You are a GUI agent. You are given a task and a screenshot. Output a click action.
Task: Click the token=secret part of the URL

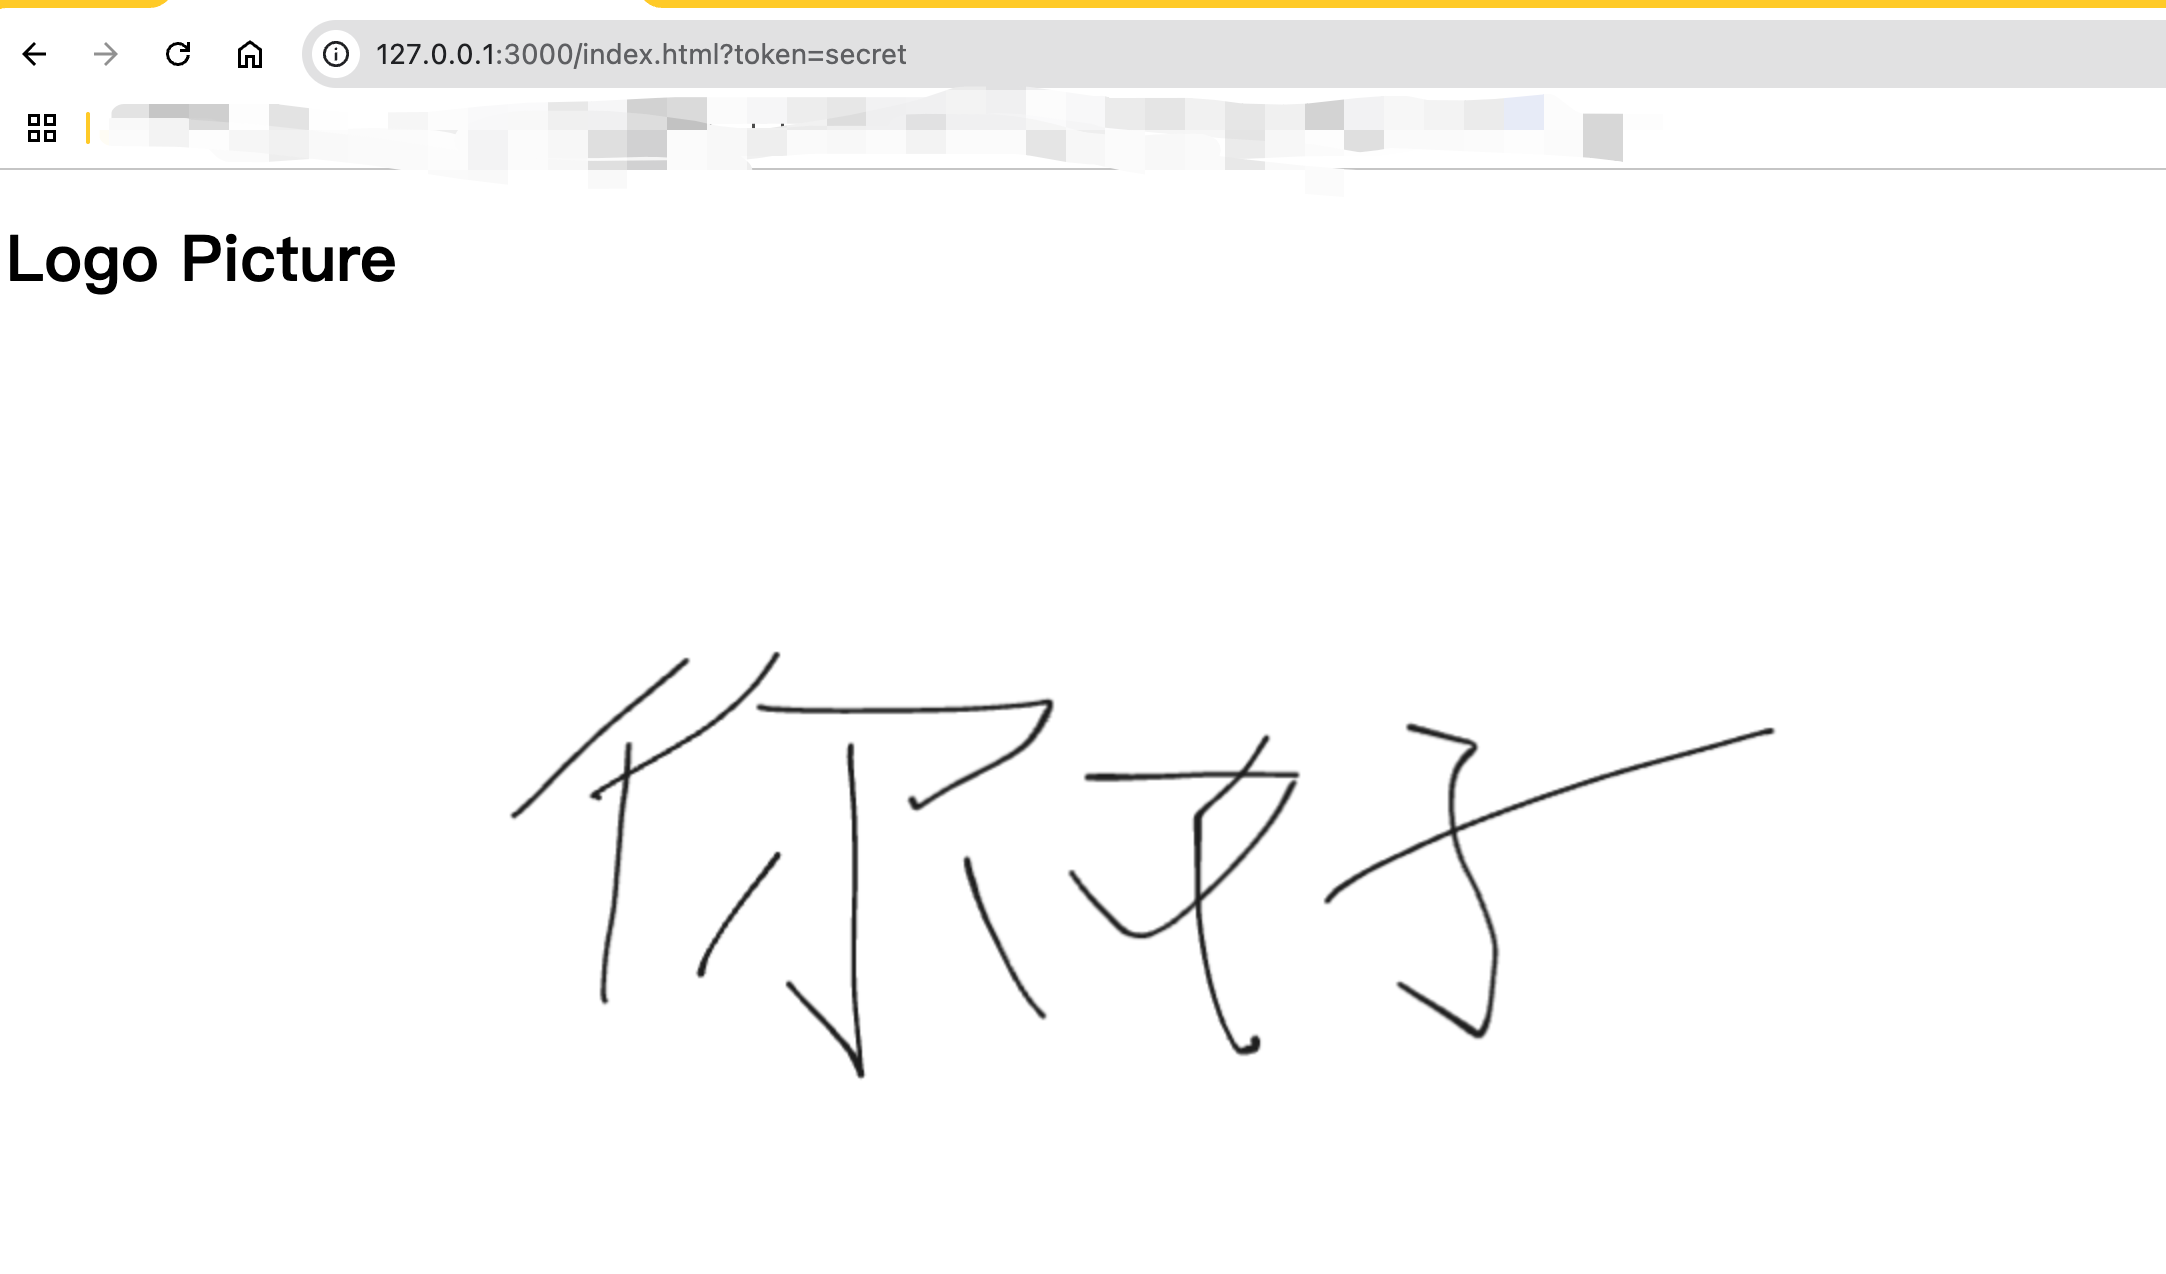point(820,54)
